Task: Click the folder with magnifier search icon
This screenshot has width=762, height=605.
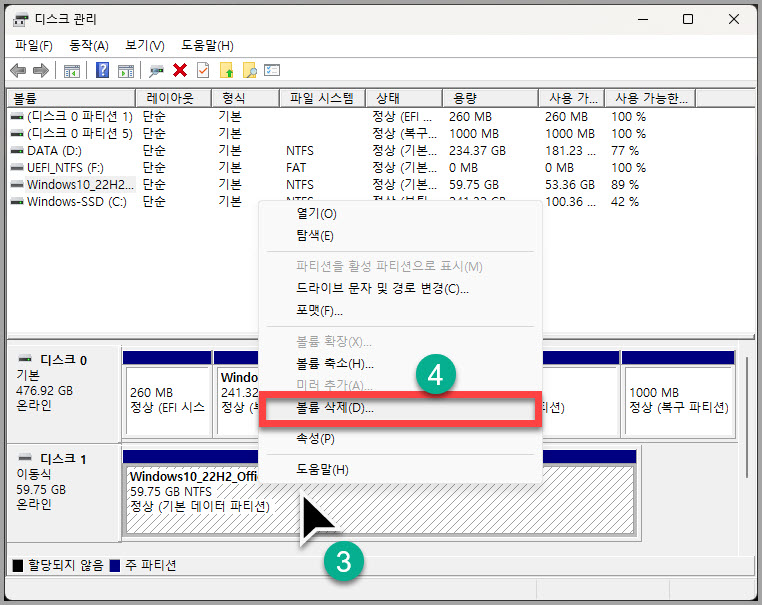Action: 250,70
